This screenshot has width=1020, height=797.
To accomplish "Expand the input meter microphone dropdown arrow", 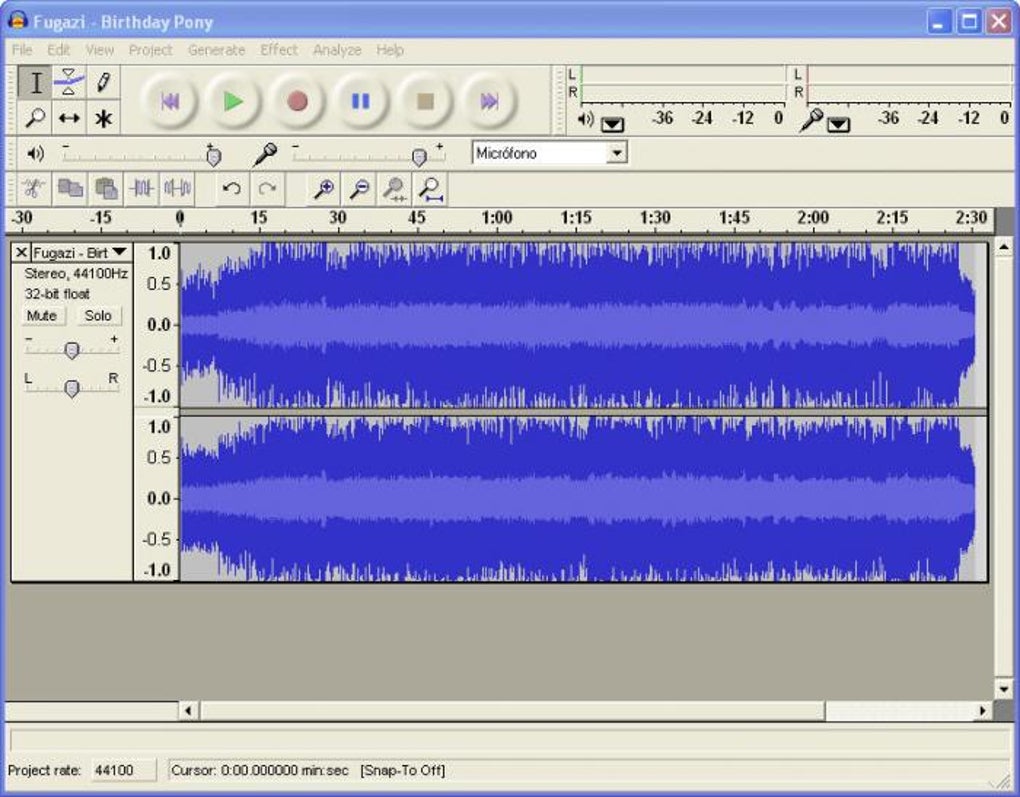I will (x=838, y=124).
